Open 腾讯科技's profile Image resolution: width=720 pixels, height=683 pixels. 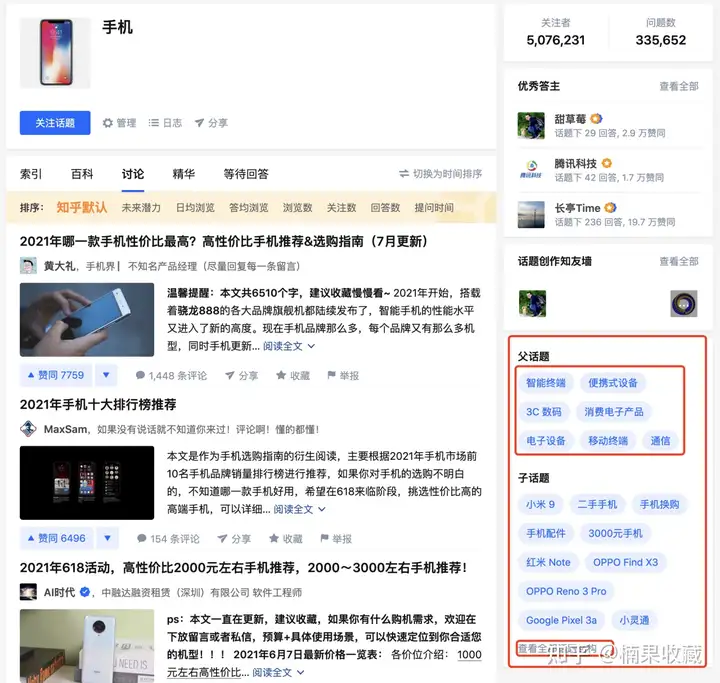(575, 164)
